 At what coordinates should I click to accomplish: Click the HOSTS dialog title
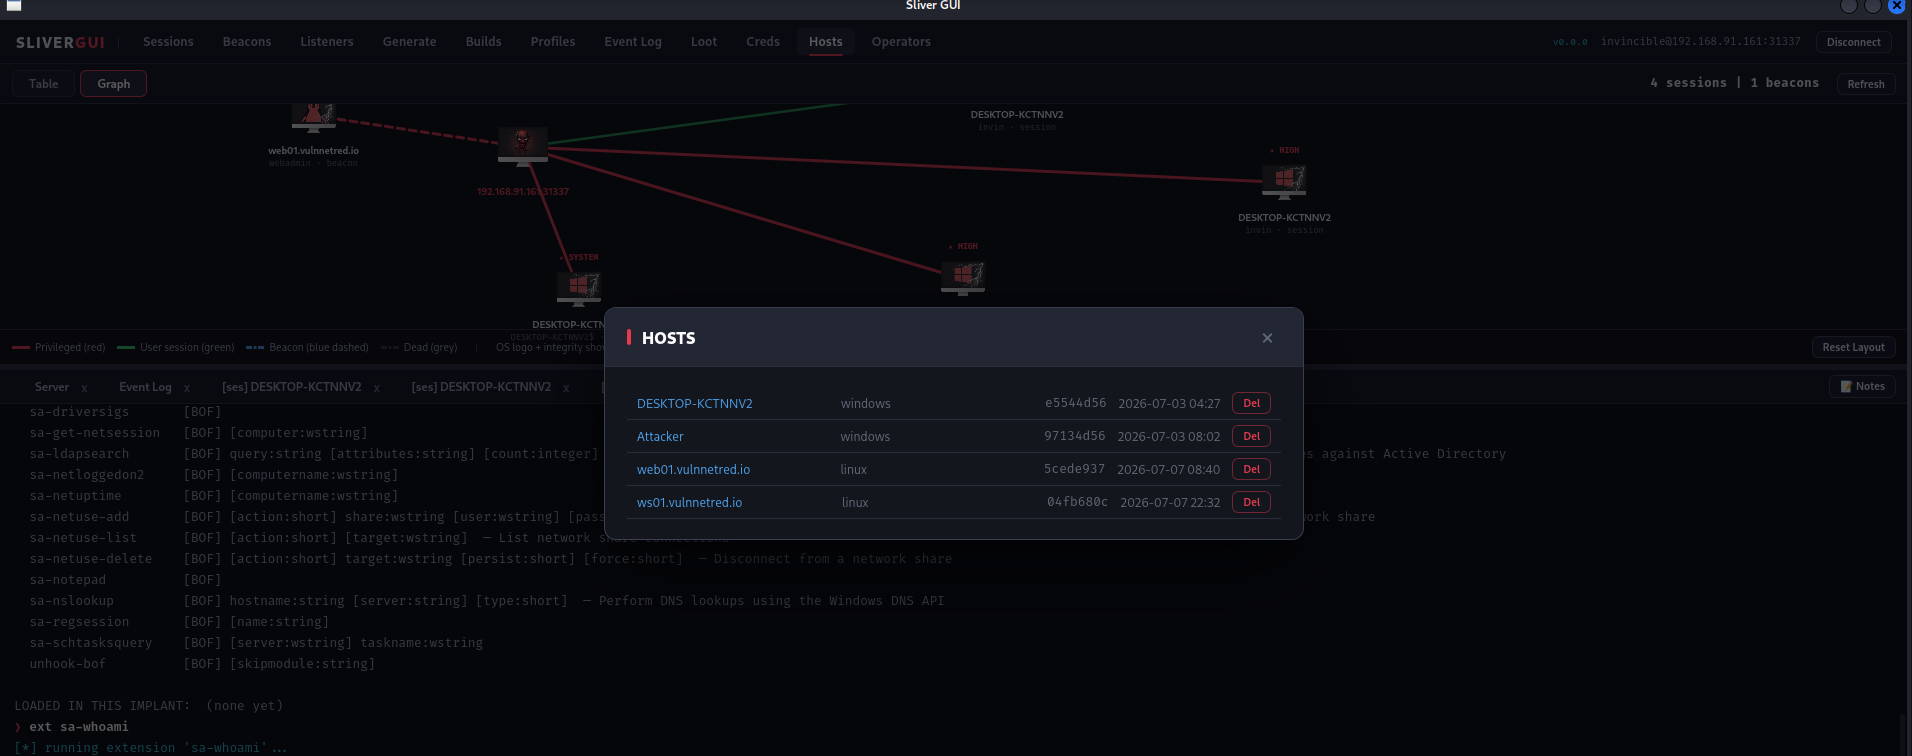[668, 338]
